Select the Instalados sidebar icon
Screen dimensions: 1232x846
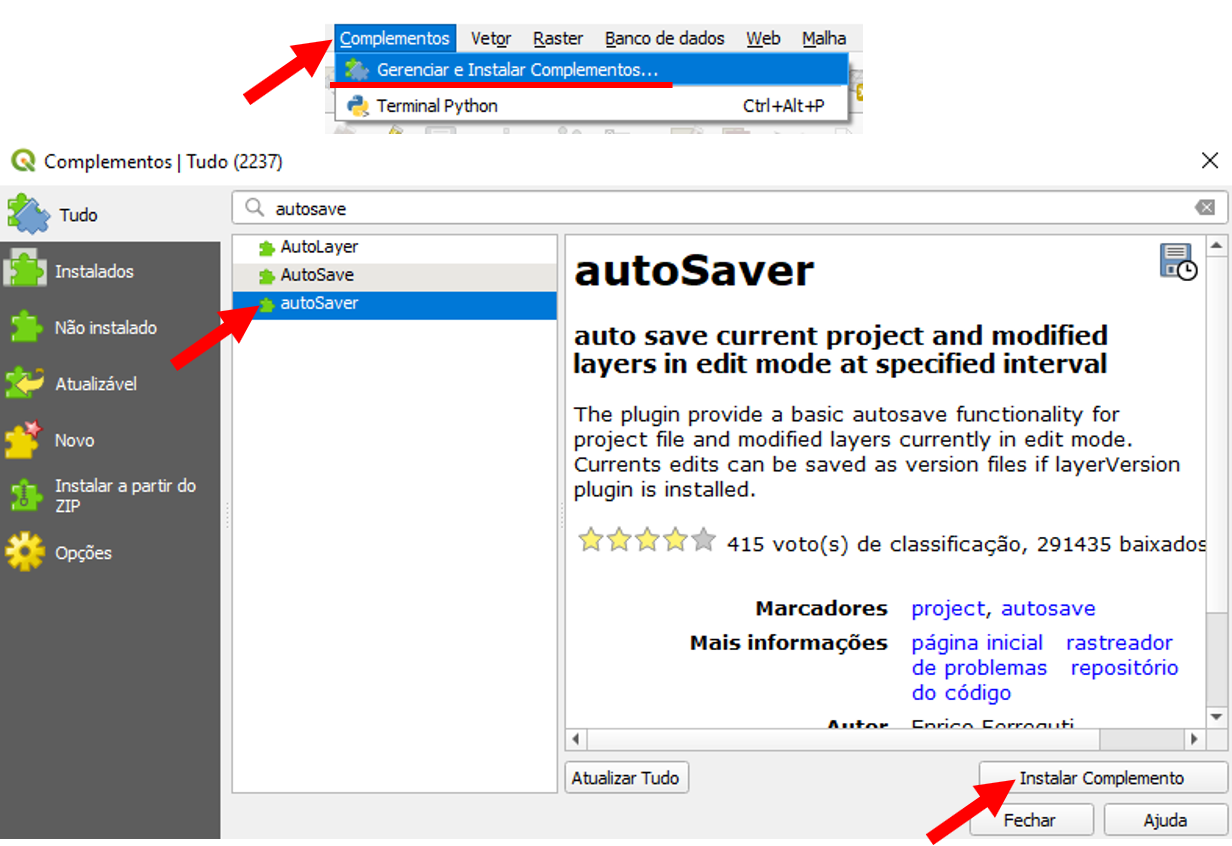[x=25, y=271]
